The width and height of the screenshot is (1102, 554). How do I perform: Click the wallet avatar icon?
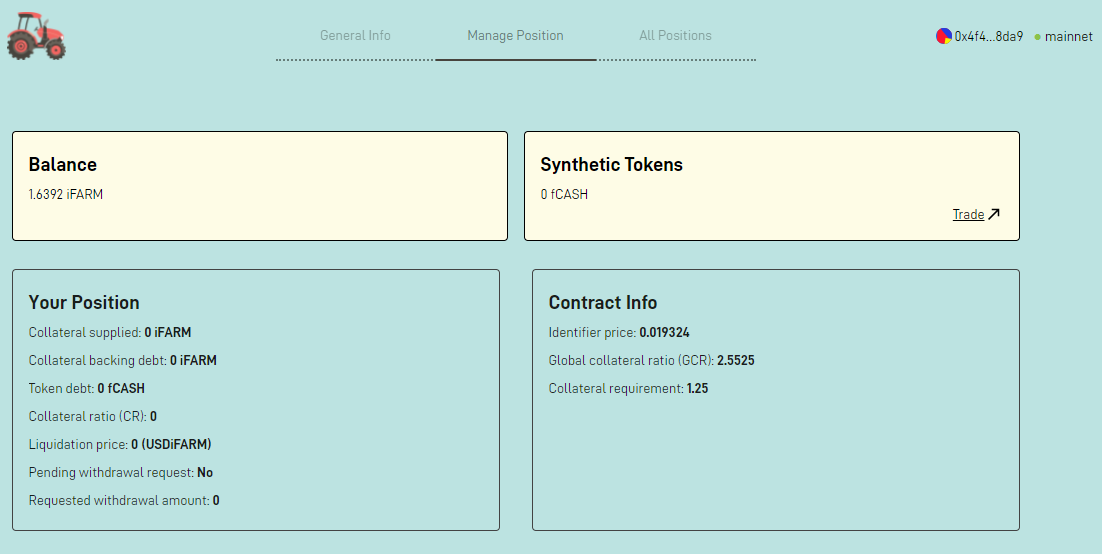point(944,36)
